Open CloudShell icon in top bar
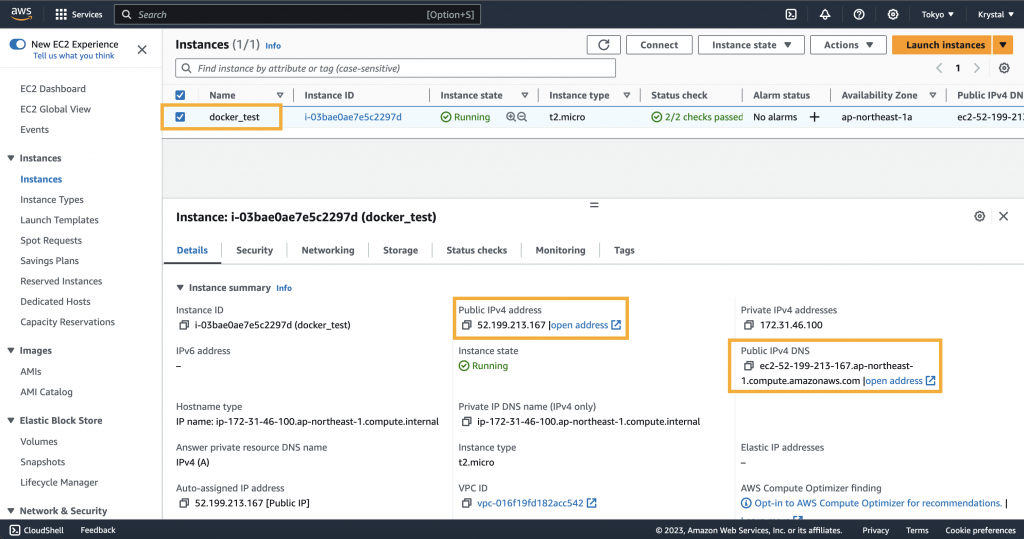This screenshot has width=1024, height=539. coord(791,14)
